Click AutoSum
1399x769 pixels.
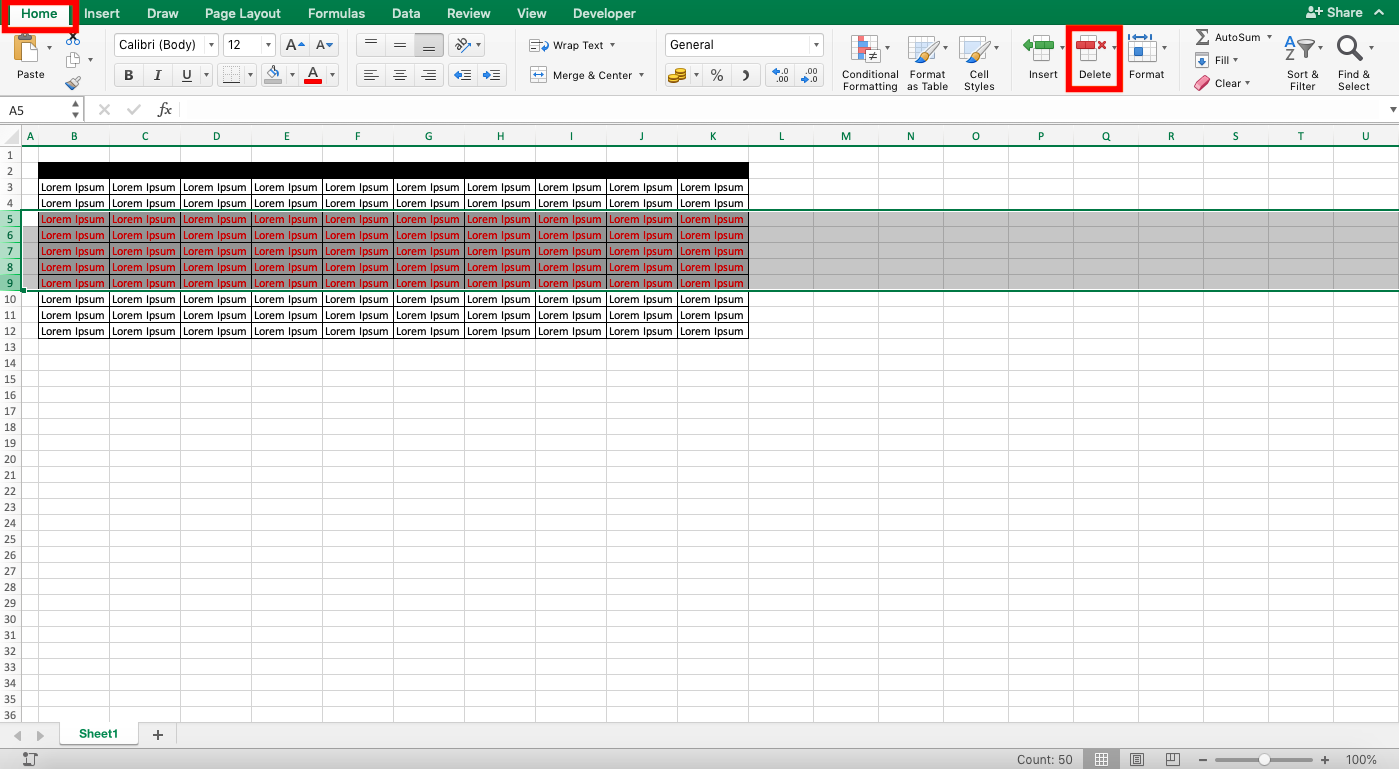1231,37
